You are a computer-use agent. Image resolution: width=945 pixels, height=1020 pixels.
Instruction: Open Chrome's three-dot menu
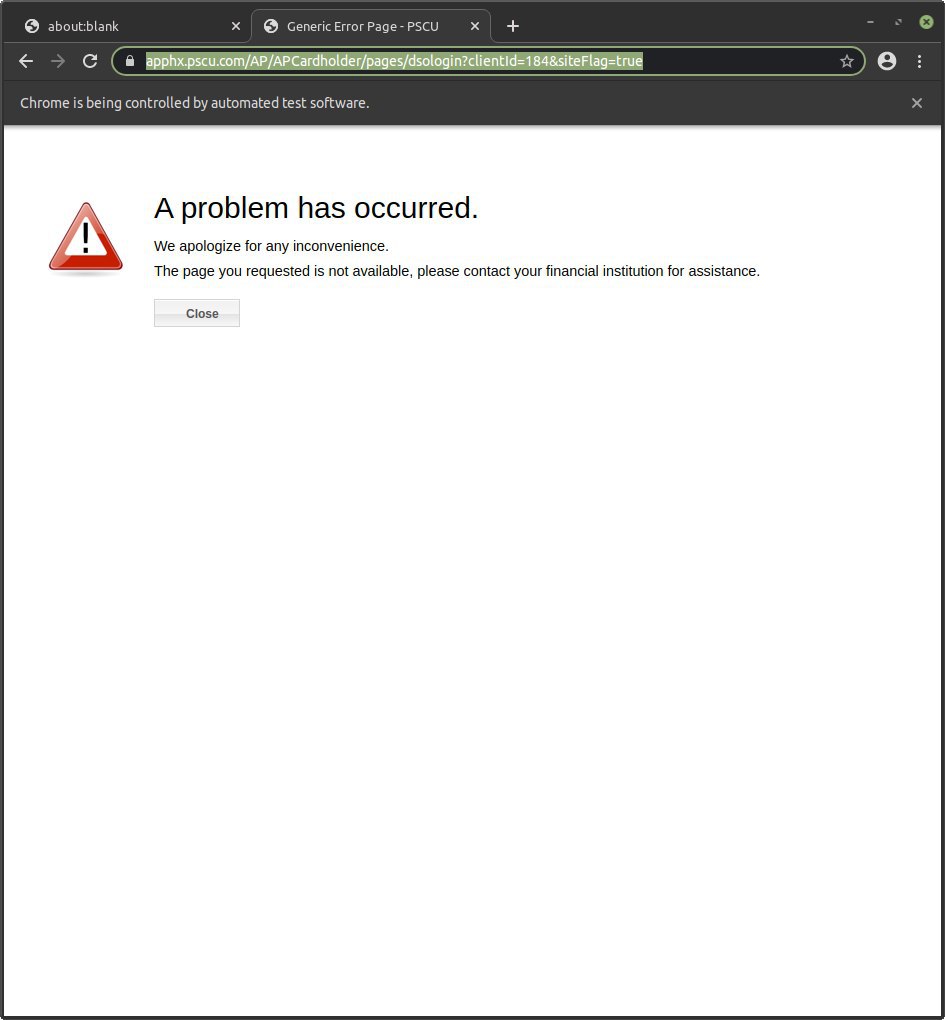click(919, 61)
